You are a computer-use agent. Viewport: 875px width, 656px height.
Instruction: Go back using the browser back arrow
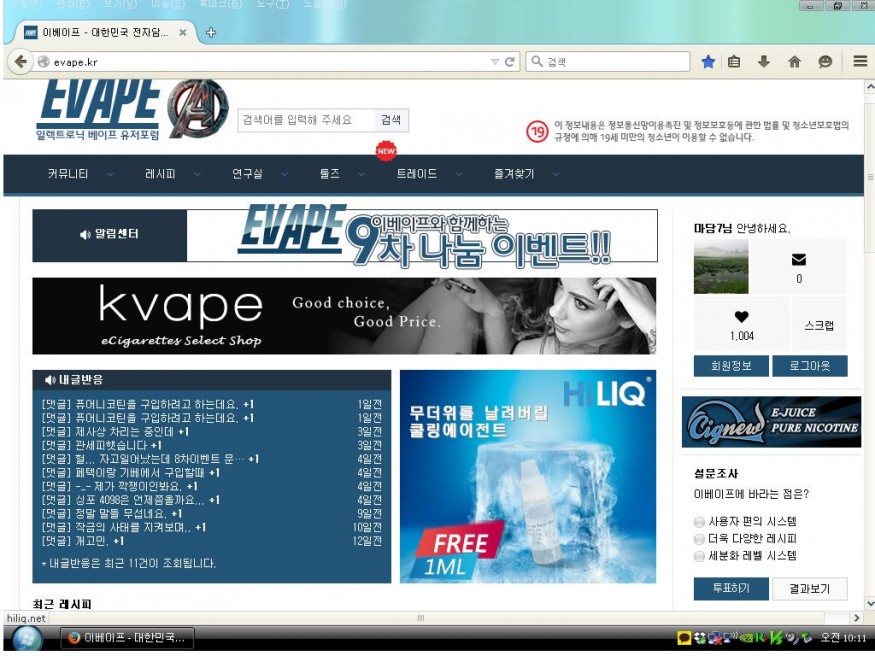coord(21,61)
